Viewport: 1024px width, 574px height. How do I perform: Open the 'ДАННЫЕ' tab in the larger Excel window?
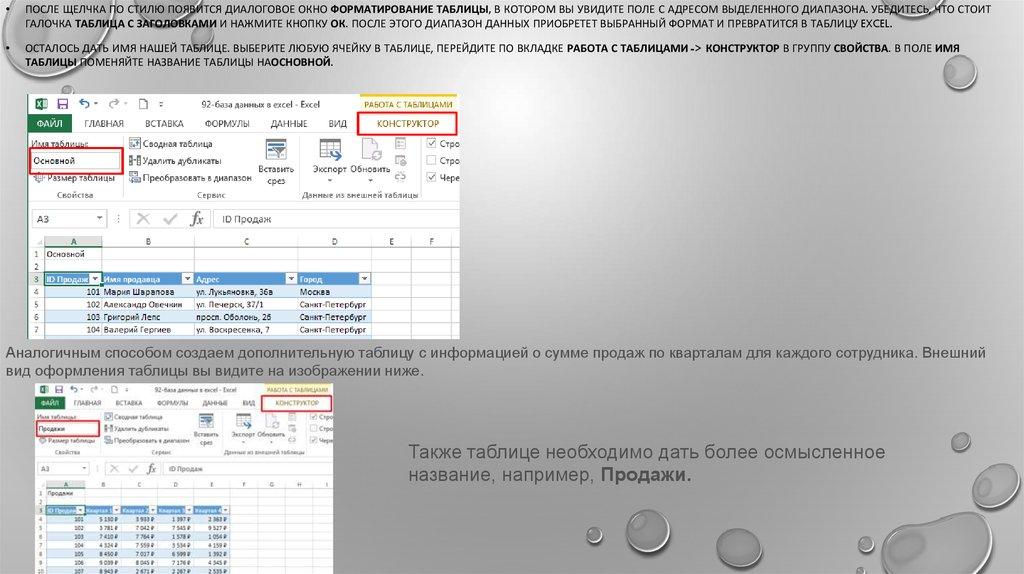pos(288,123)
